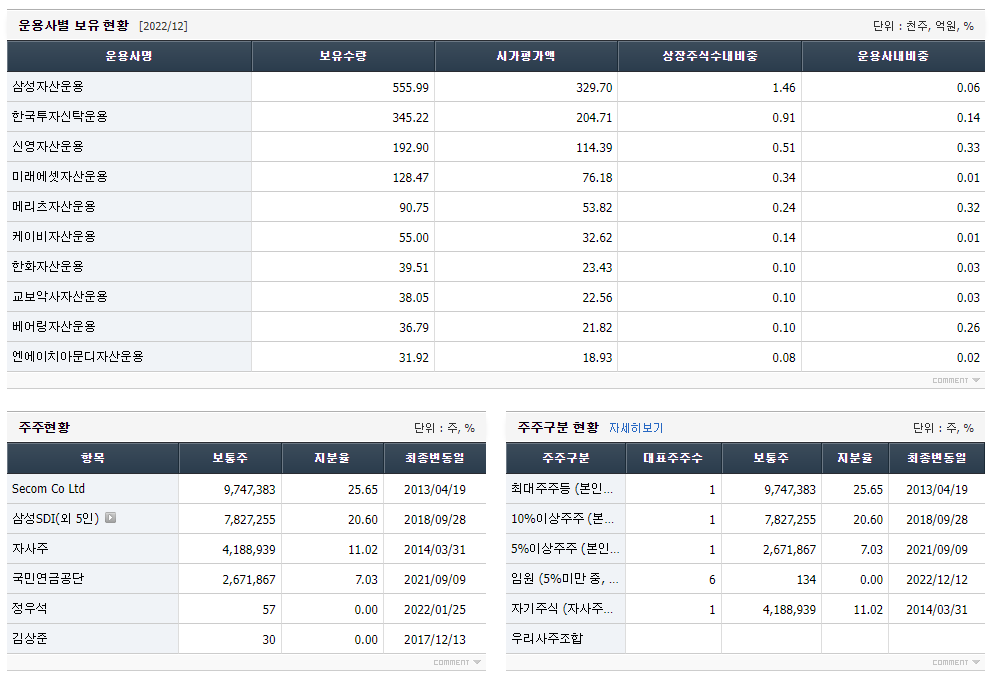Click the [2022/12] date label
This screenshot has width=992, height=677.
pyautogui.click(x=163, y=26)
